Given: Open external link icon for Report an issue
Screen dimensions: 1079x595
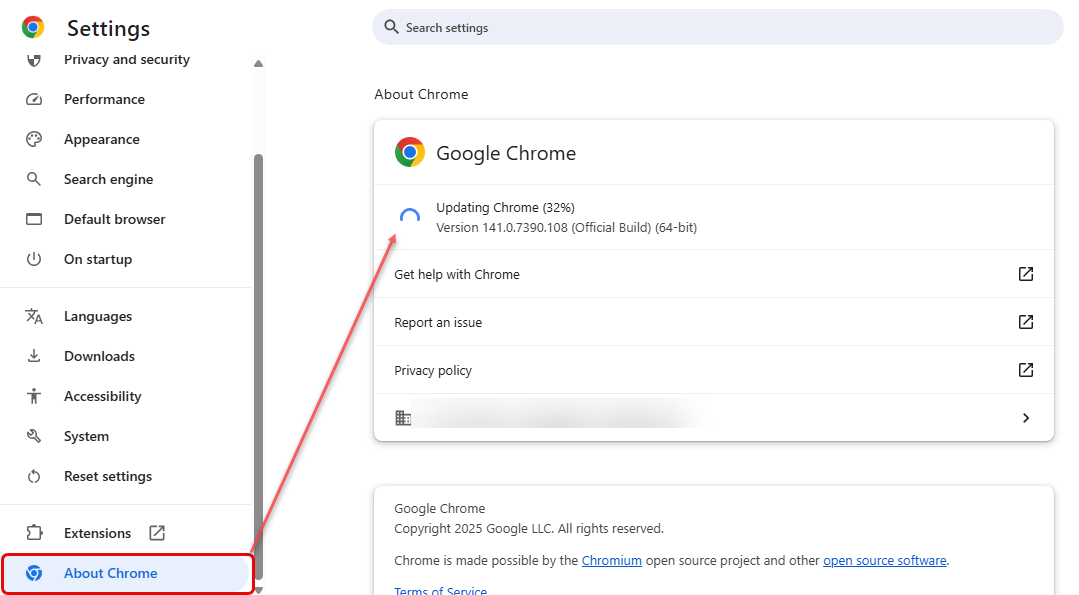Looking at the screenshot, I should [1025, 322].
